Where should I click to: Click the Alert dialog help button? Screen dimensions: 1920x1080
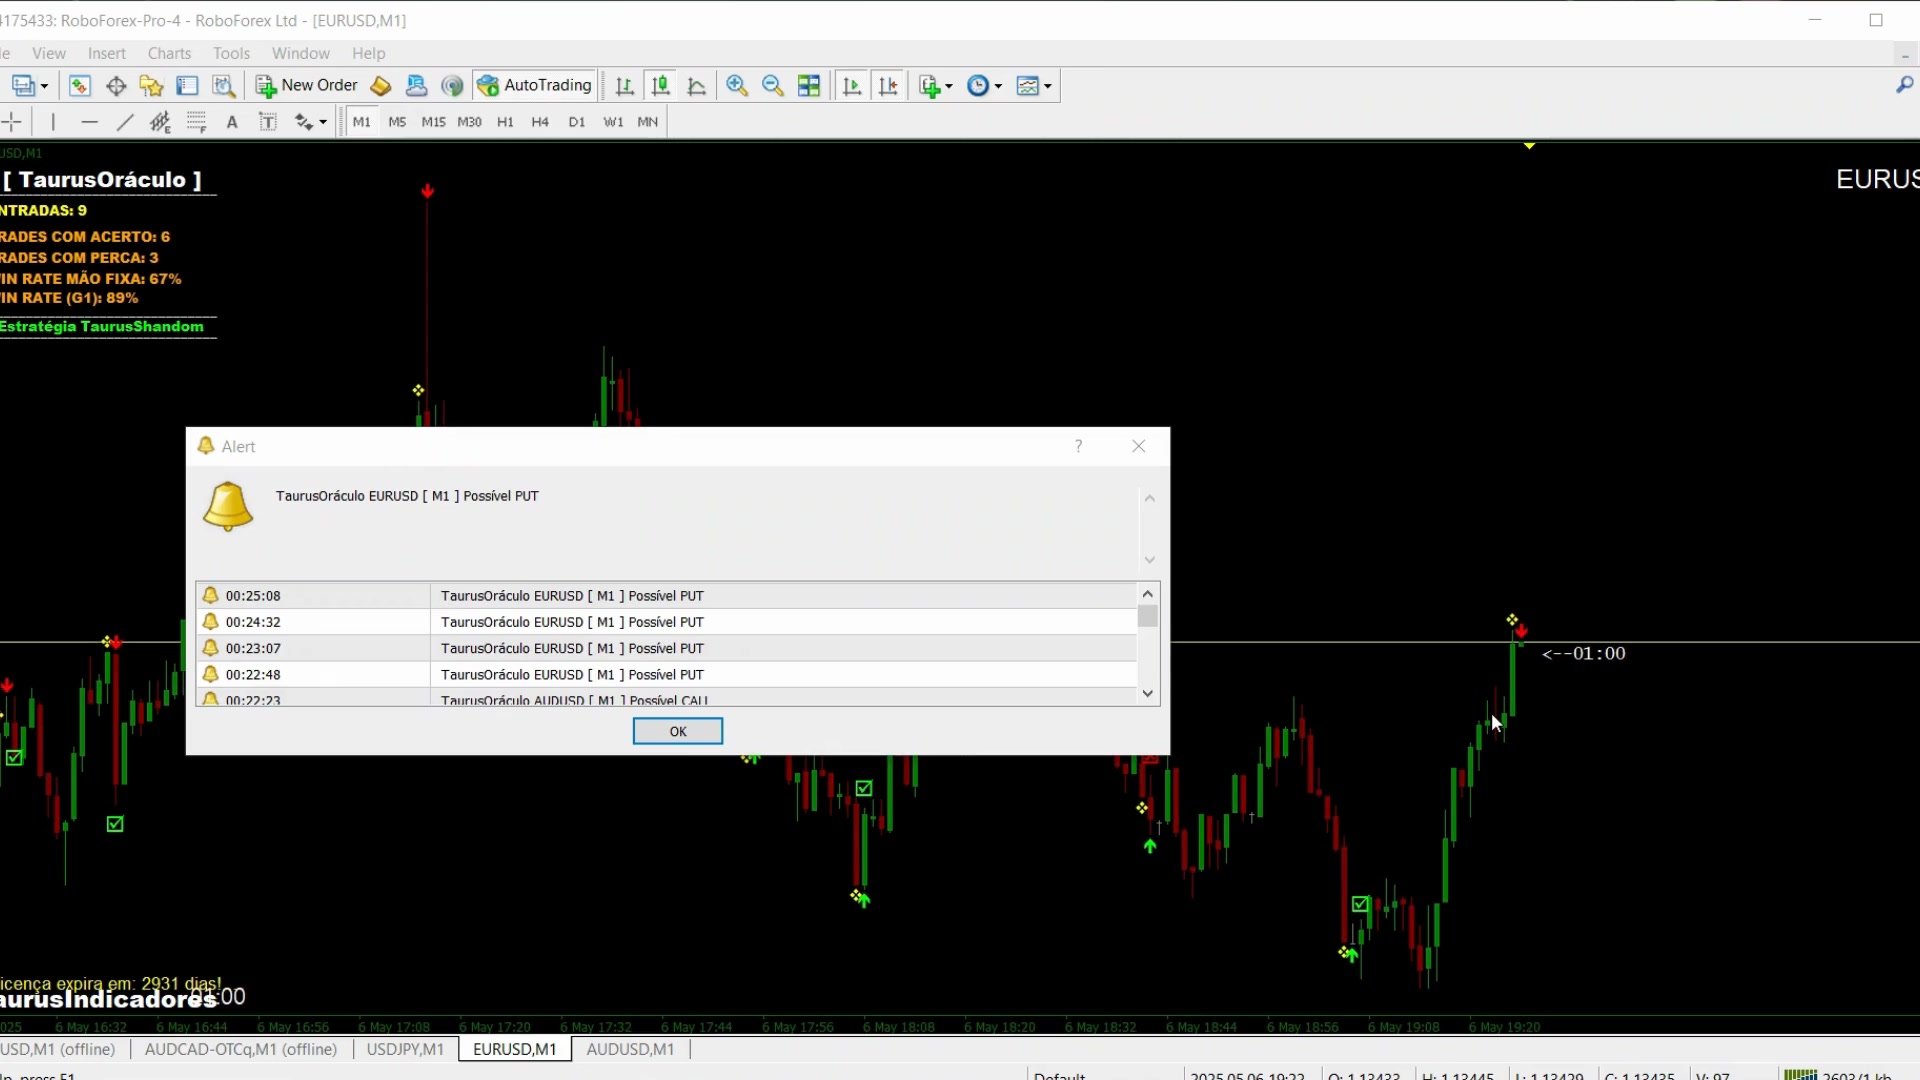click(x=1078, y=446)
